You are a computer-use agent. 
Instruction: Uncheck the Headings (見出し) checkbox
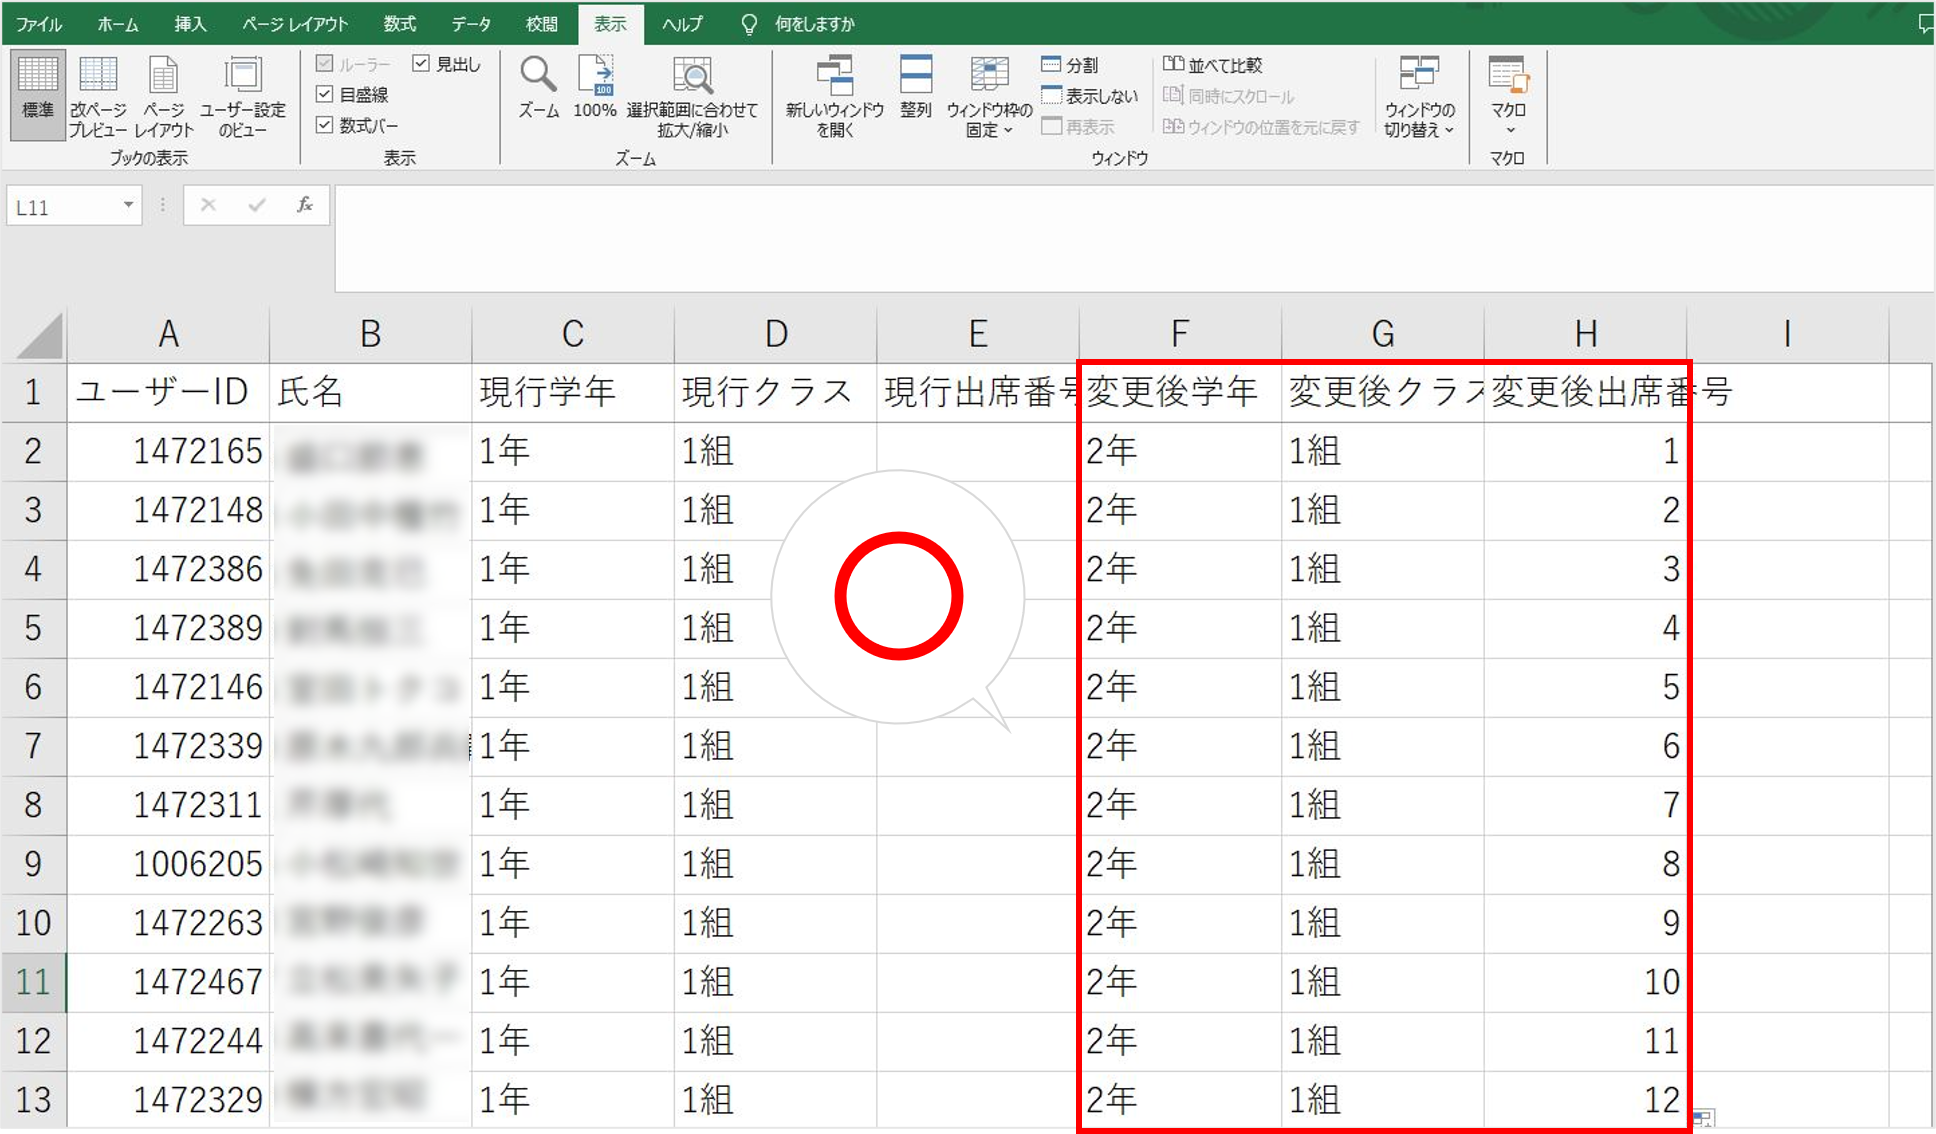421,64
